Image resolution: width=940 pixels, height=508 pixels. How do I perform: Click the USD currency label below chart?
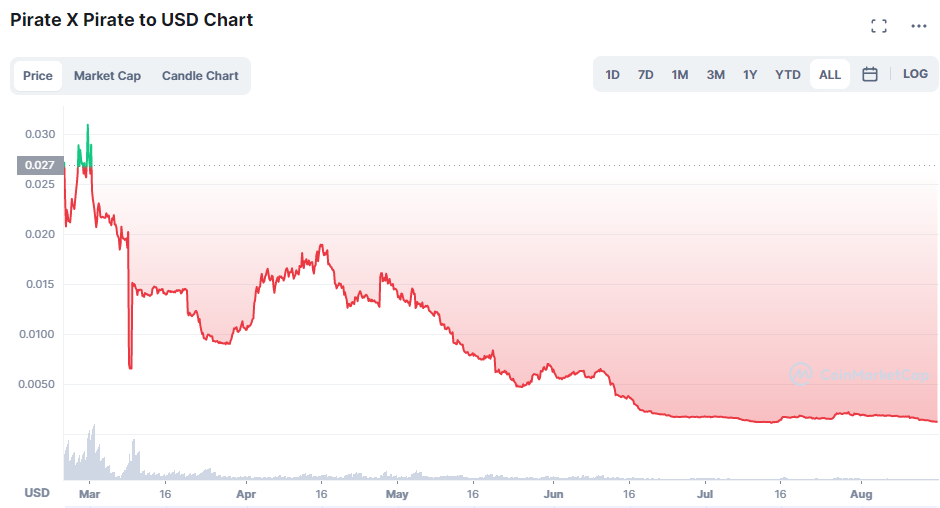(37, 492)
